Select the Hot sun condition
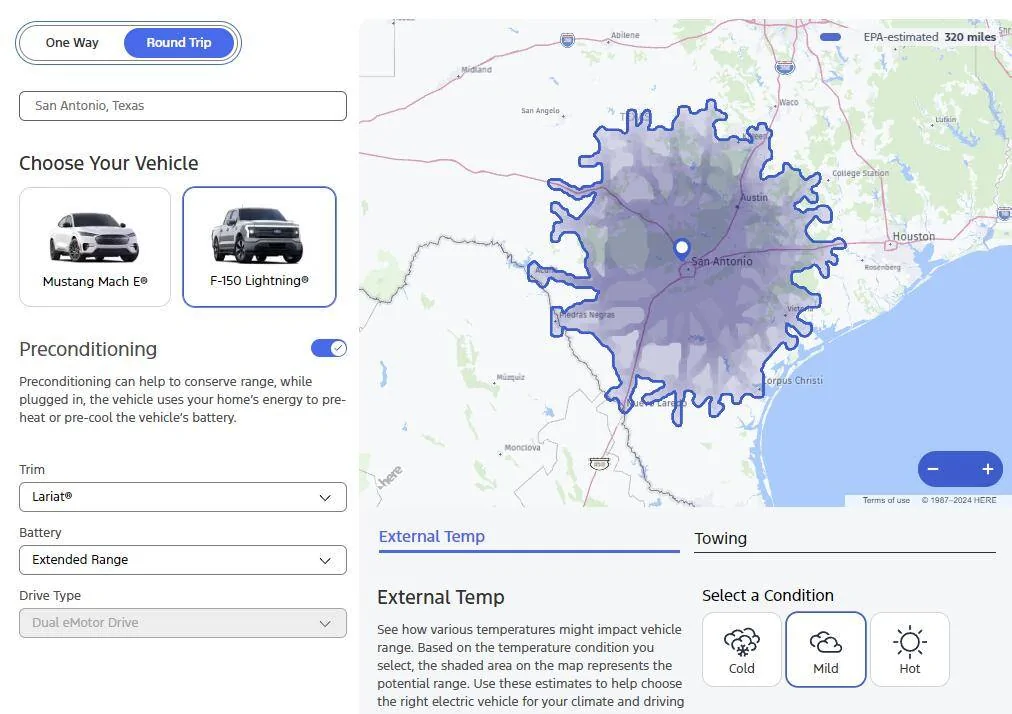This screenshot has width=1012, height=714. point(909,649)
